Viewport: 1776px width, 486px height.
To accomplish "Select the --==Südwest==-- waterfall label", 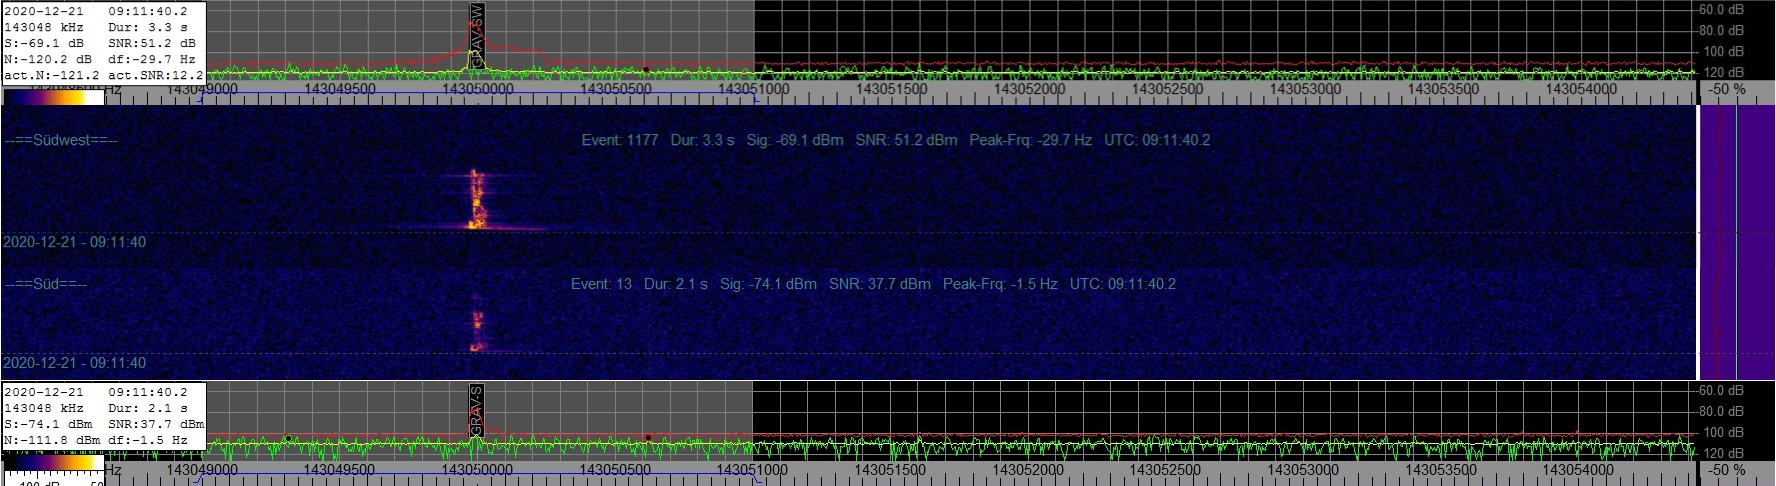I will [61, 141].
